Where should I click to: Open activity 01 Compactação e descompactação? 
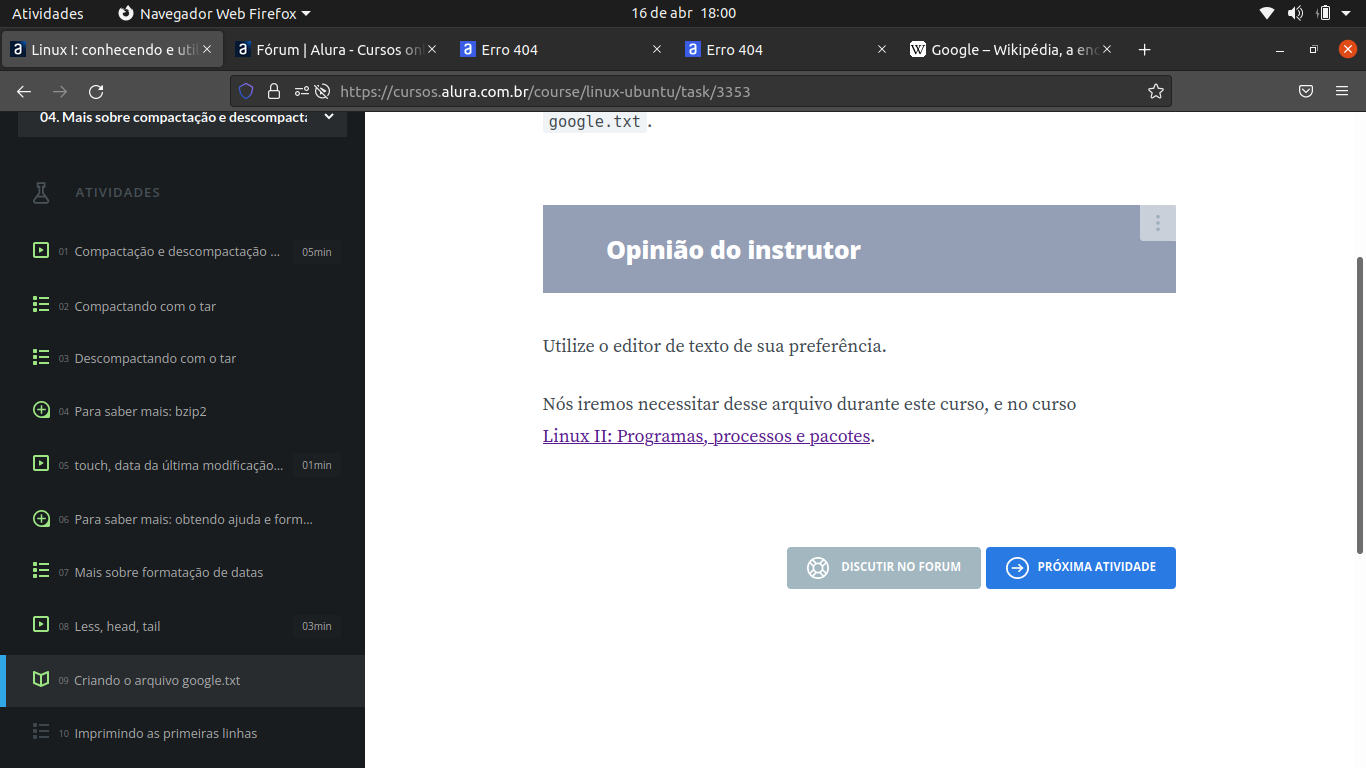coord(183,252)
